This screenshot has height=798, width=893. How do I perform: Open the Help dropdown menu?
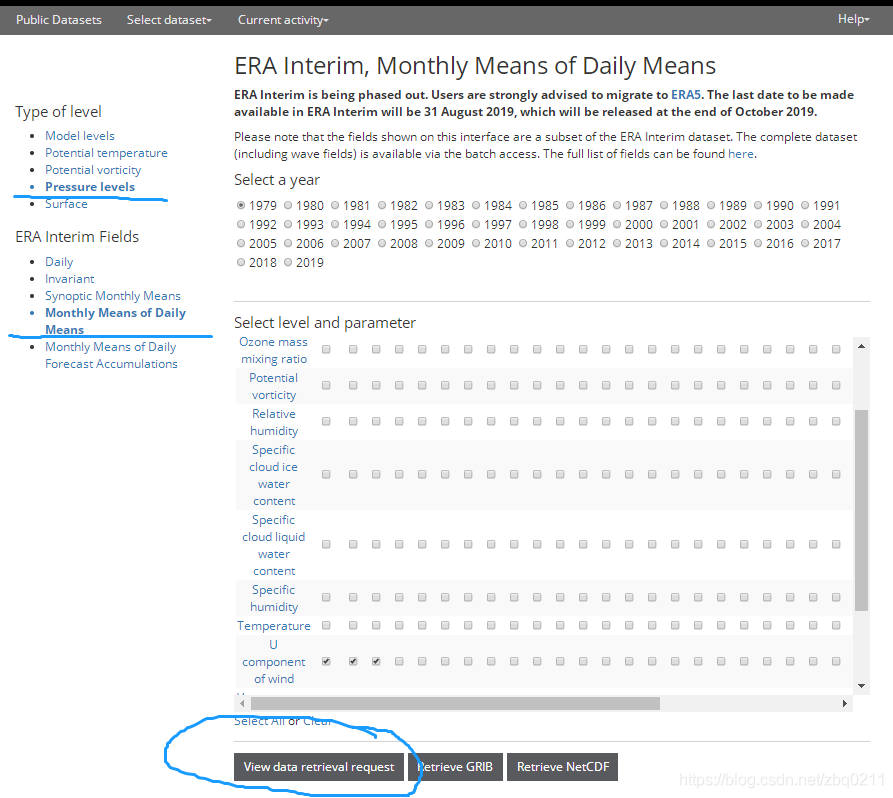coord(853,19)
